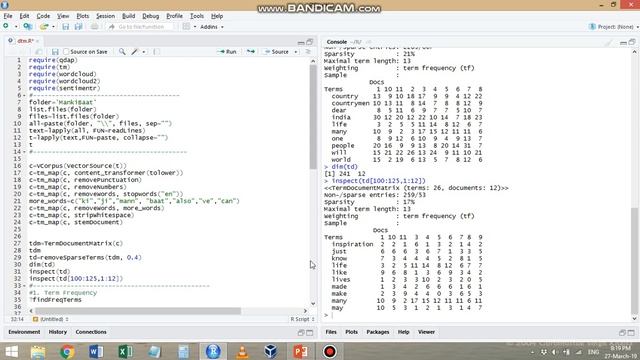Screen dimensions: 640x360
Task: Open Microsoft Word from the taskbar
Action: (96, 351)
